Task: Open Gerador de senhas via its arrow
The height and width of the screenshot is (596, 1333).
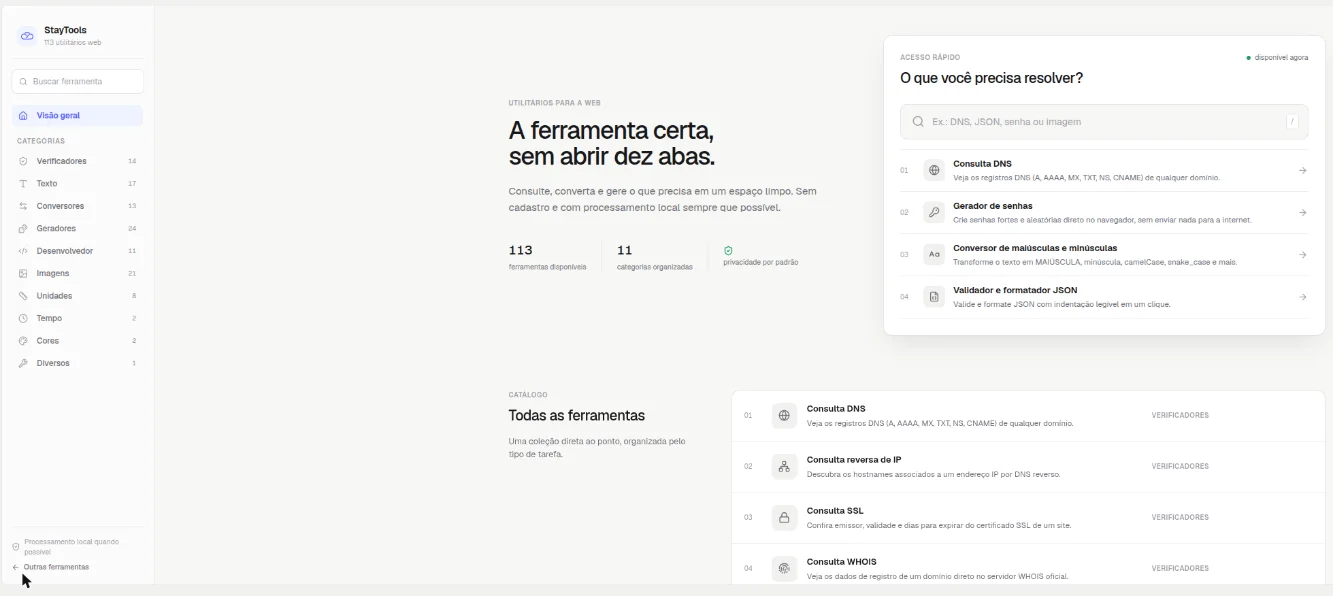Action: coord(1302,212)
